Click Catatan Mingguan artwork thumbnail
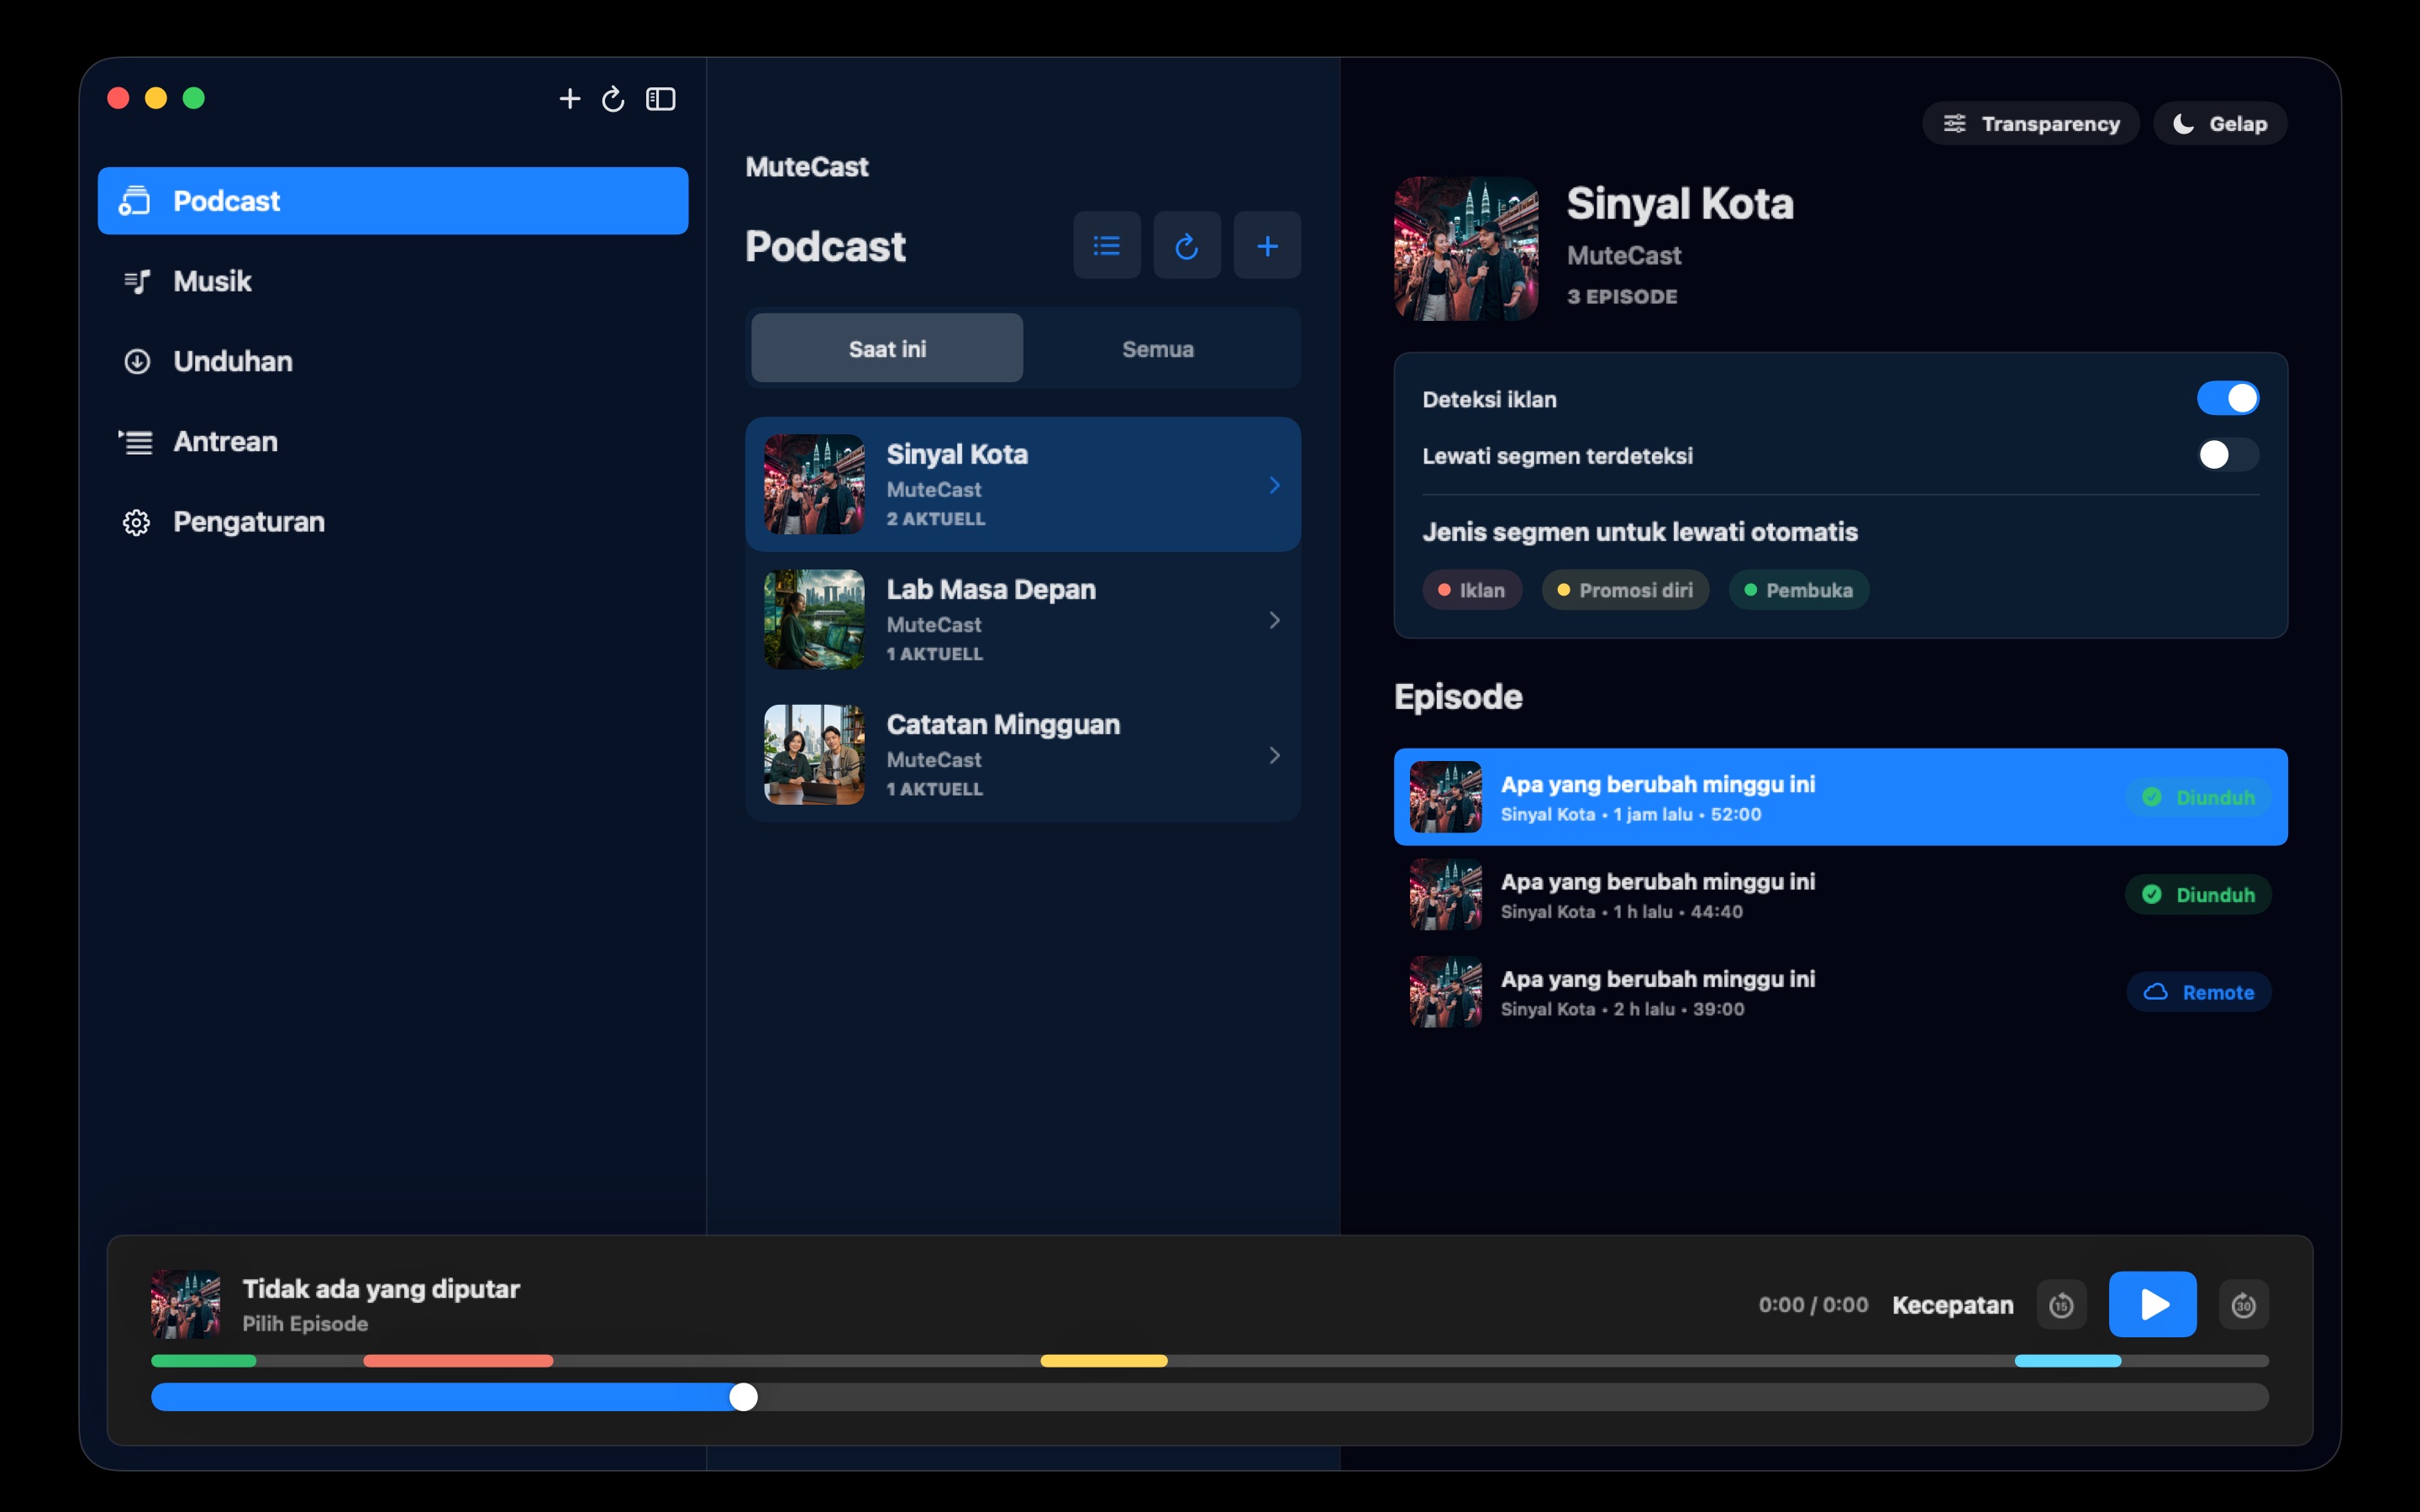The width and height of the screenshot is (2420, 1512). (814, 754)
